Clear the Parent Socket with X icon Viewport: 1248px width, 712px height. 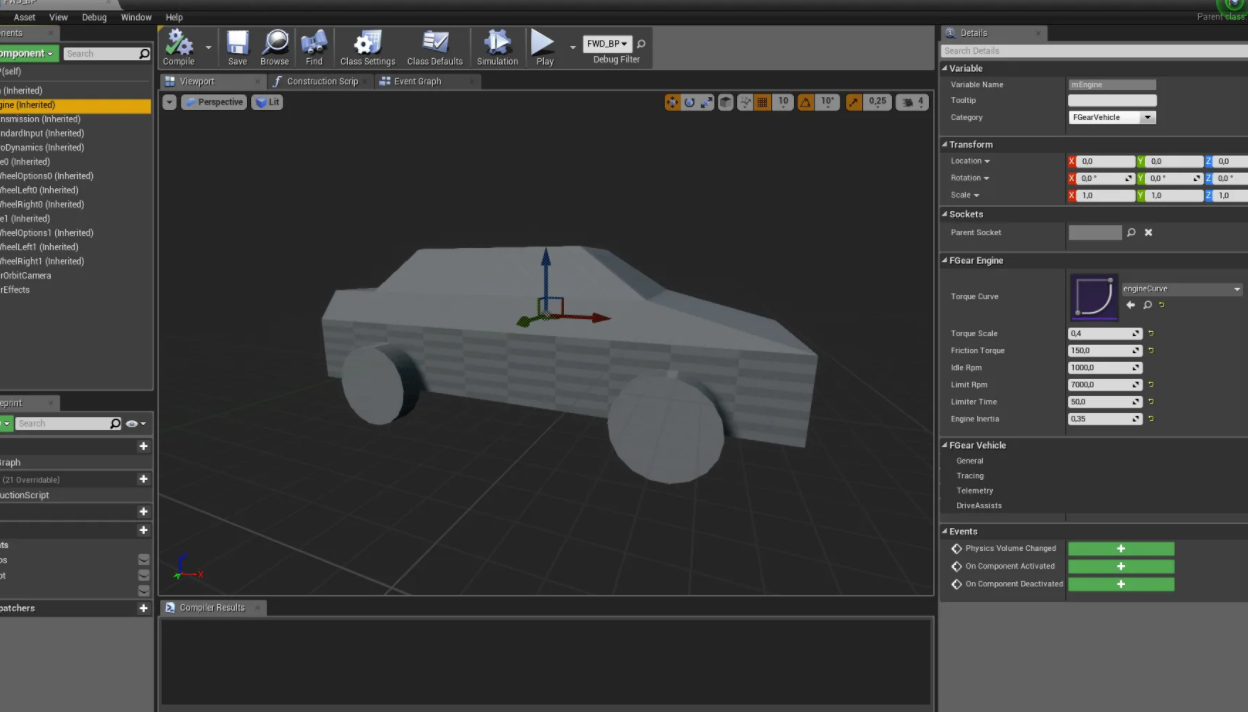[x=1148, y=232]
